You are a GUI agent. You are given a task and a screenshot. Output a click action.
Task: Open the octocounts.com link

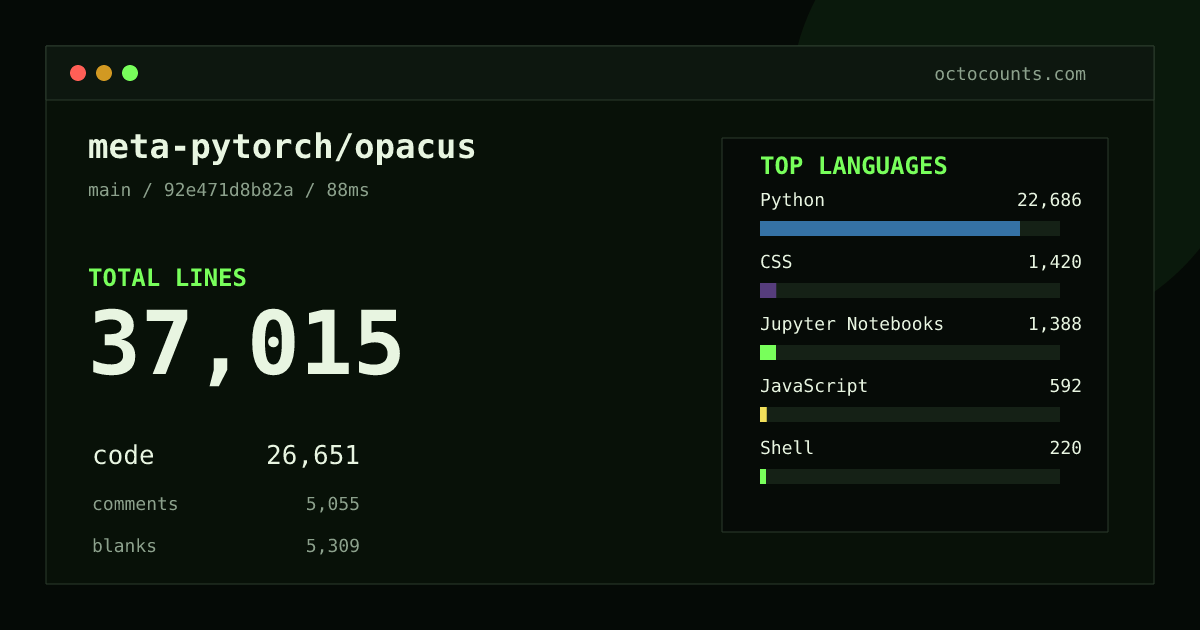click(x=1010, y=74)
